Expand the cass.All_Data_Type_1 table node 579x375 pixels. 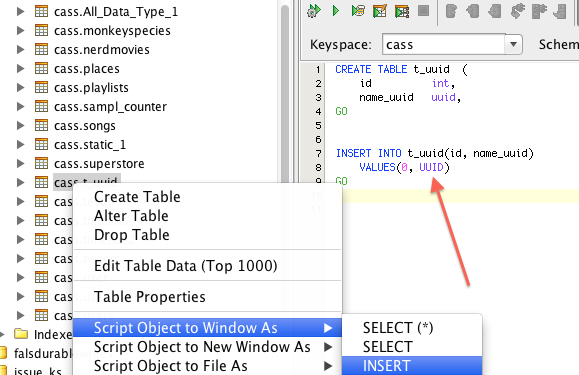[x=21, y=11]
